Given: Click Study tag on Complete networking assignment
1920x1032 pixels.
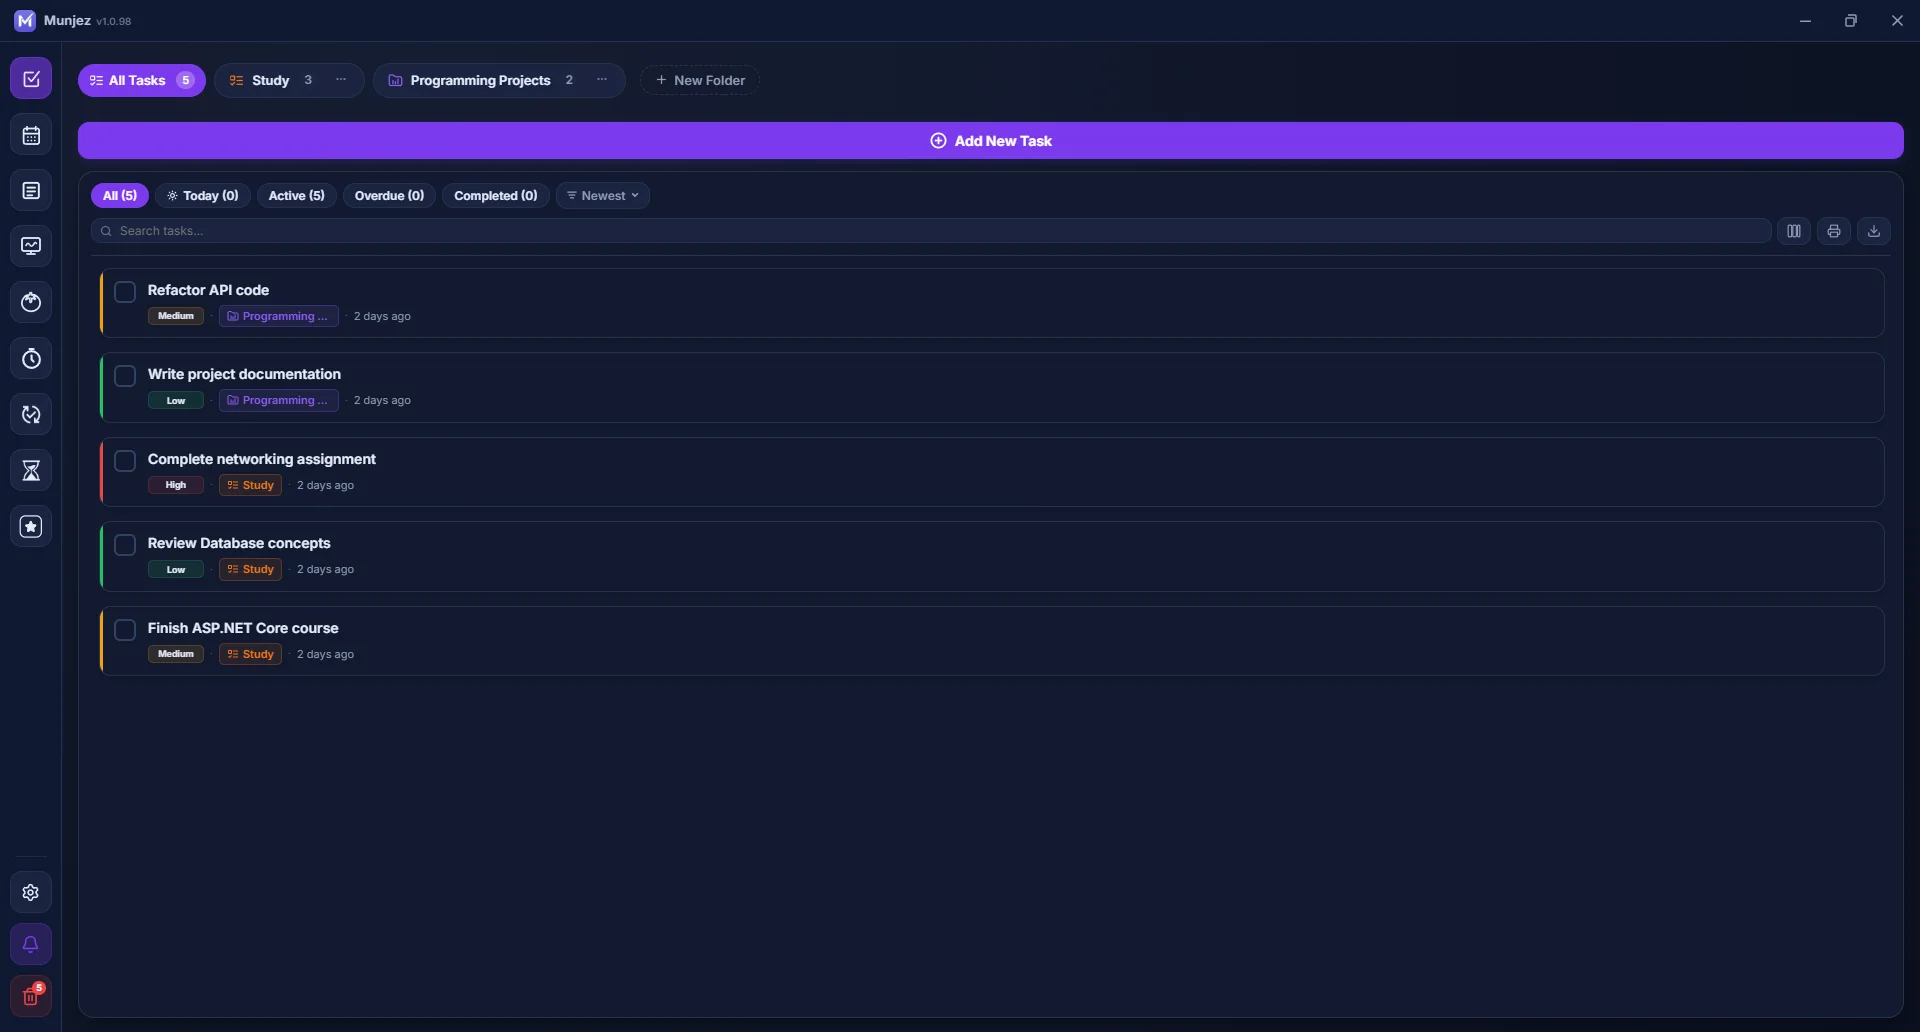Looking at the screenshot, I should coord(250,485).
